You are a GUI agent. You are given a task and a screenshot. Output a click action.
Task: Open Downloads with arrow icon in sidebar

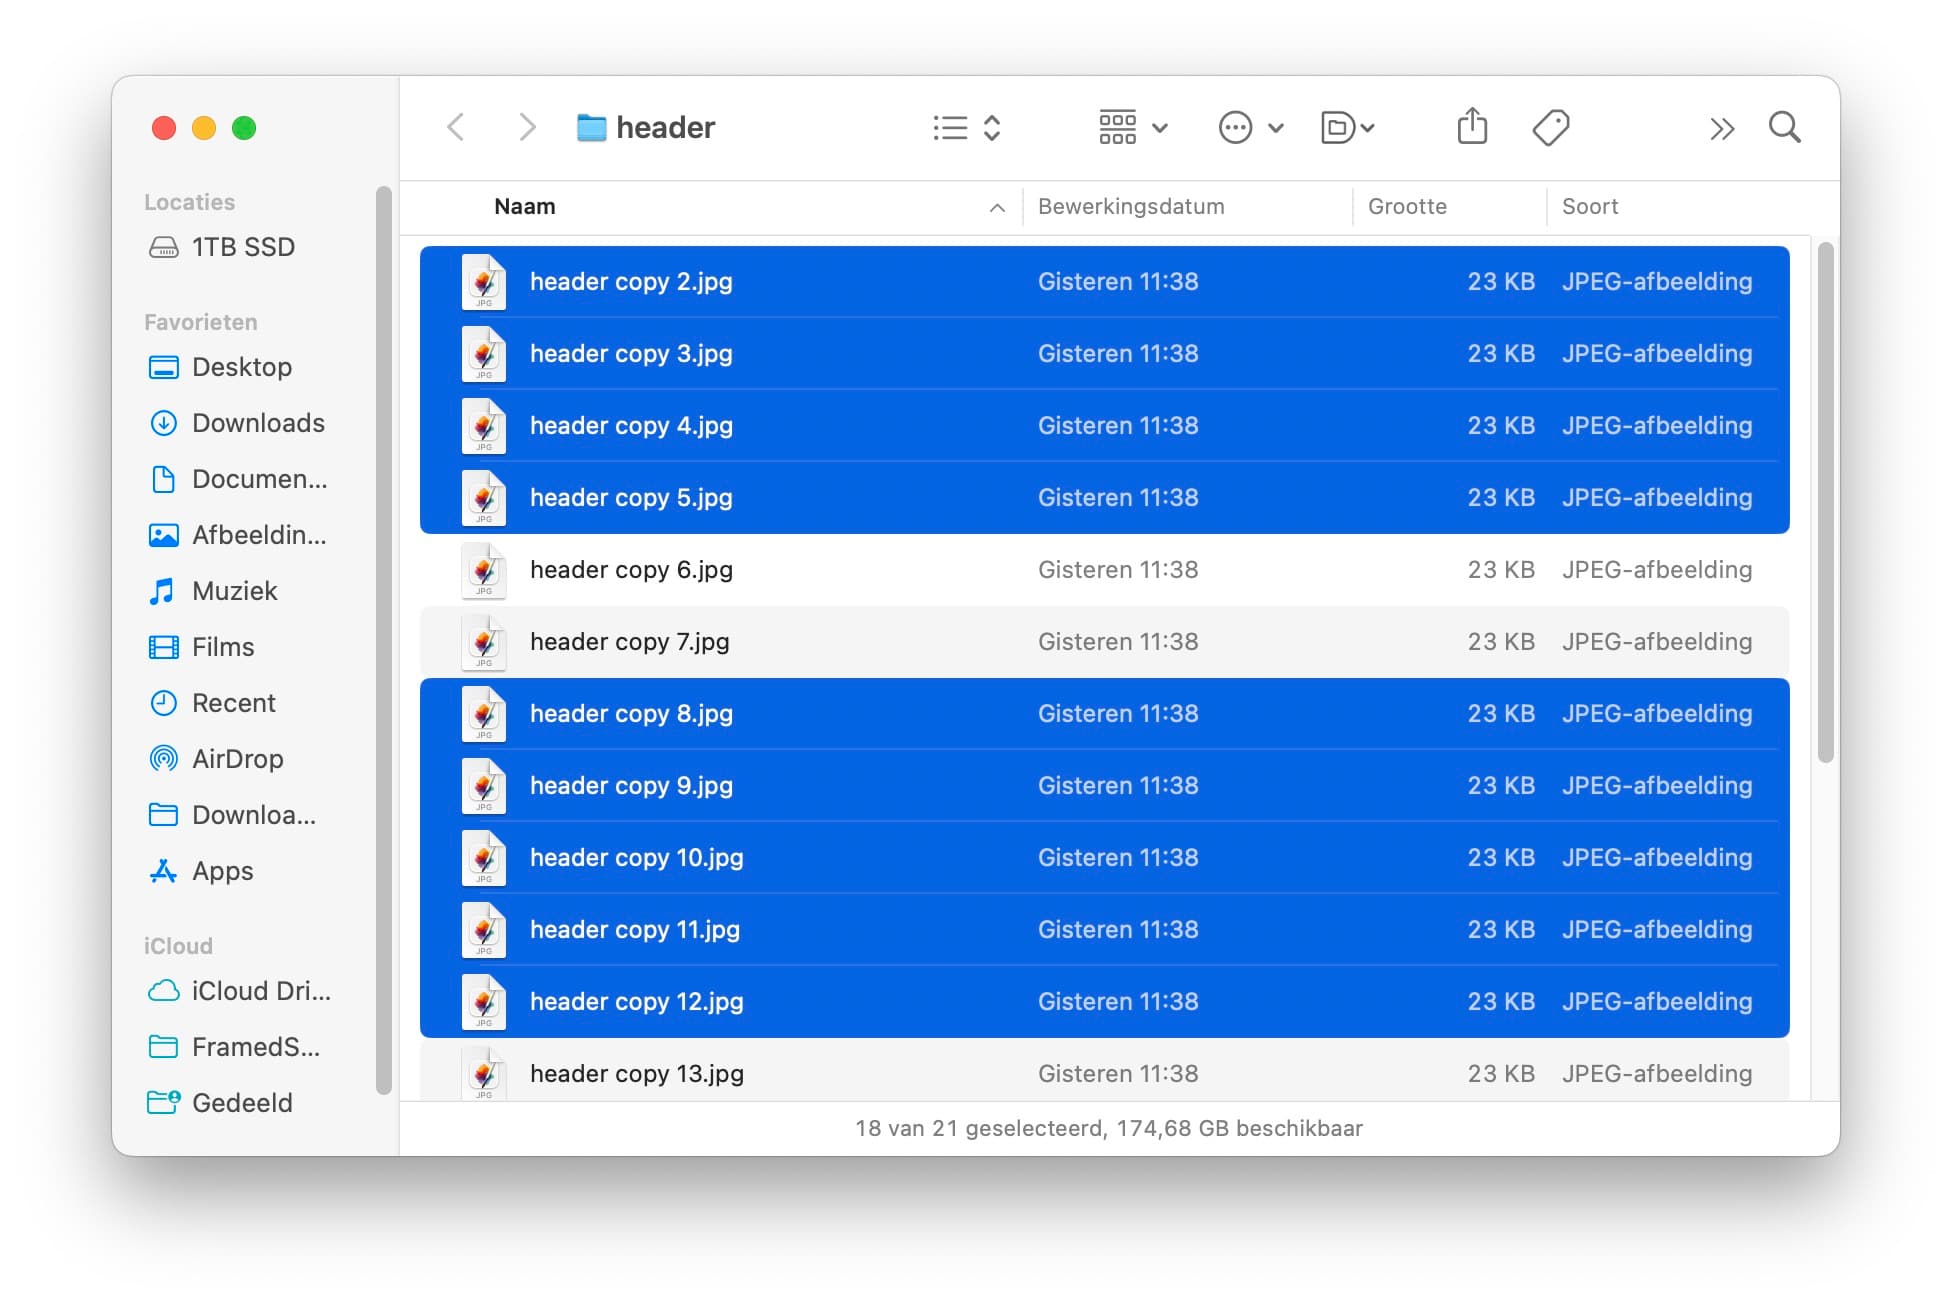point(258,423)
